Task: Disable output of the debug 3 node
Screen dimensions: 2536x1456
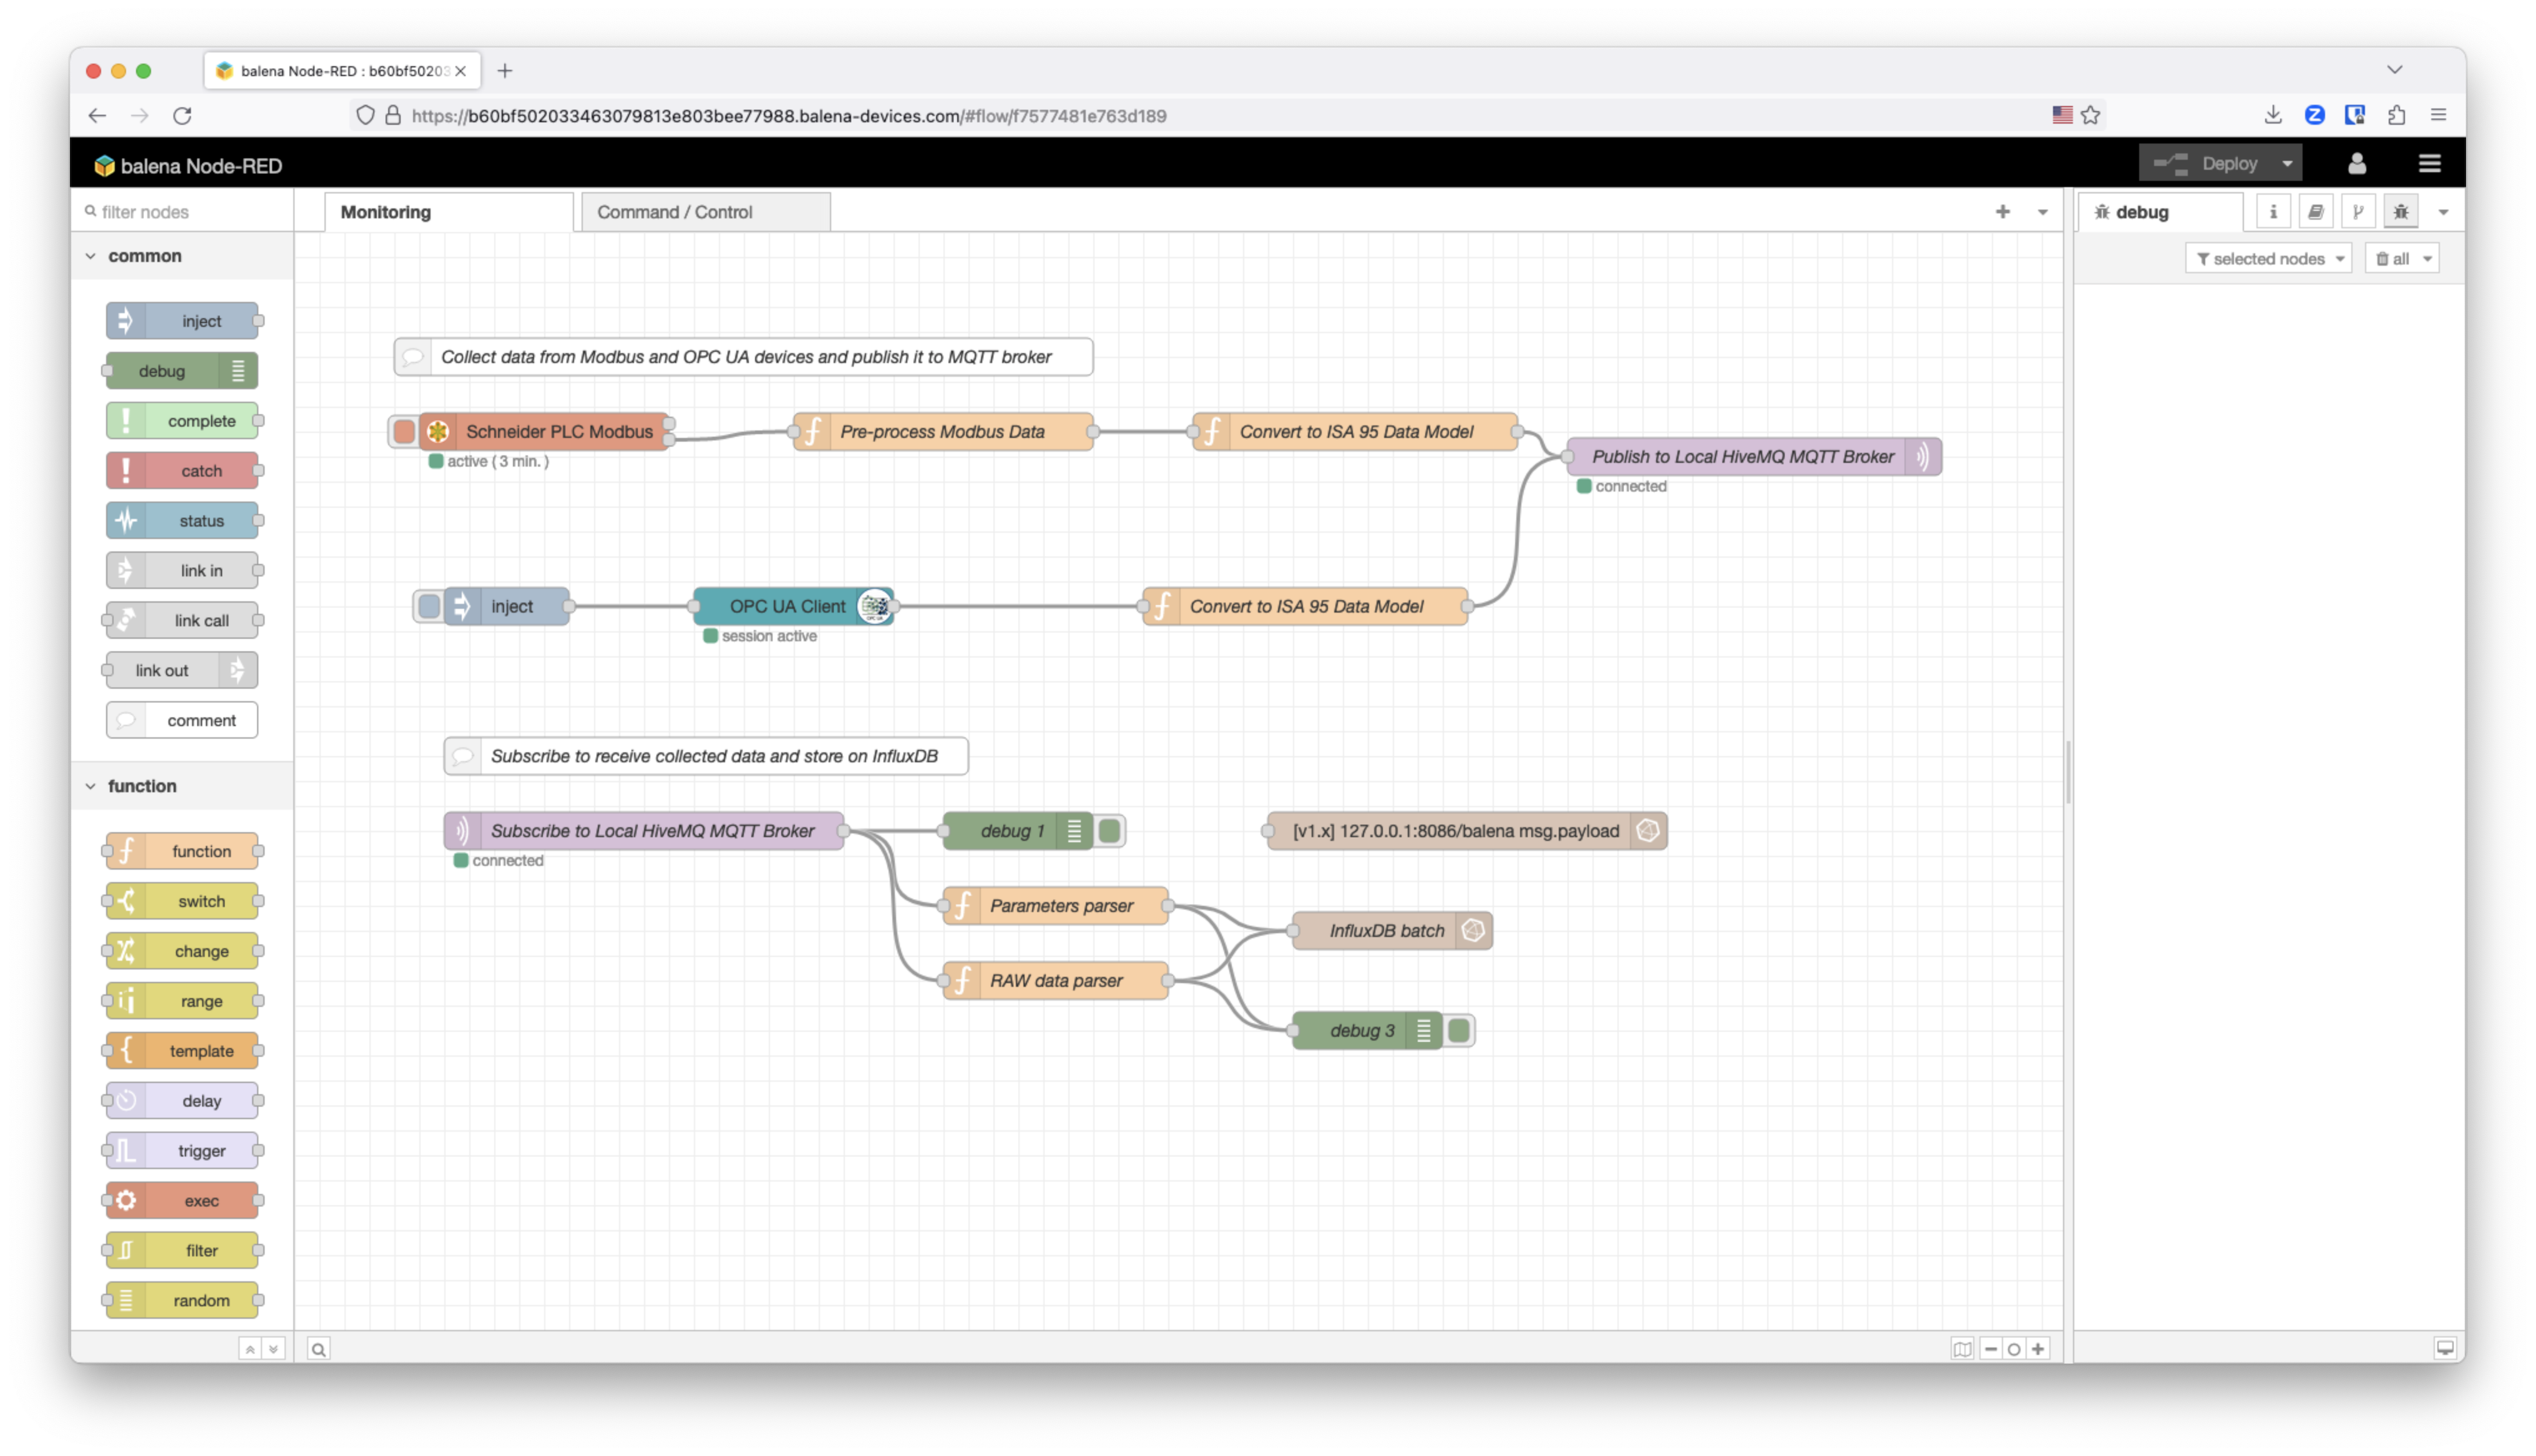Action: (1460, 1030)
